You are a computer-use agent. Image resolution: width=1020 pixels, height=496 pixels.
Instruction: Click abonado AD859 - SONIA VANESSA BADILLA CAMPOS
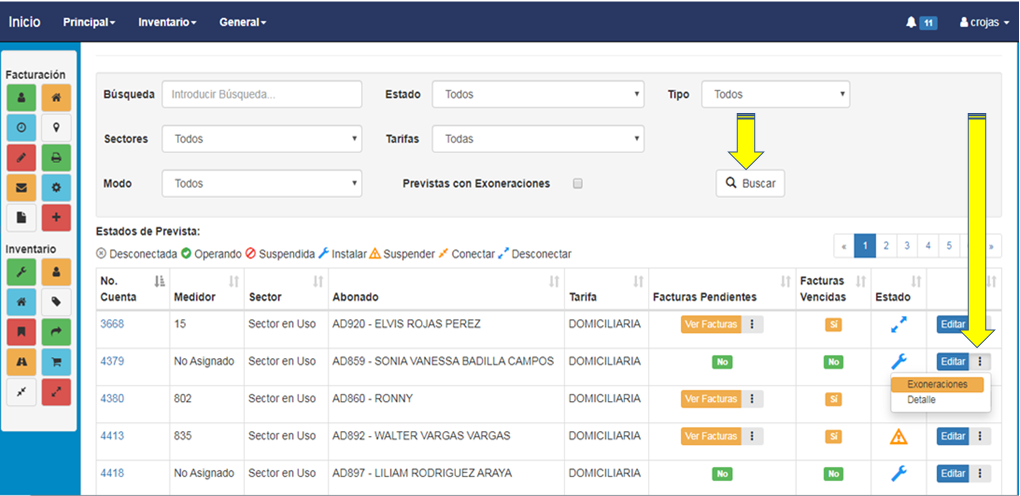[x=443, y=361]
